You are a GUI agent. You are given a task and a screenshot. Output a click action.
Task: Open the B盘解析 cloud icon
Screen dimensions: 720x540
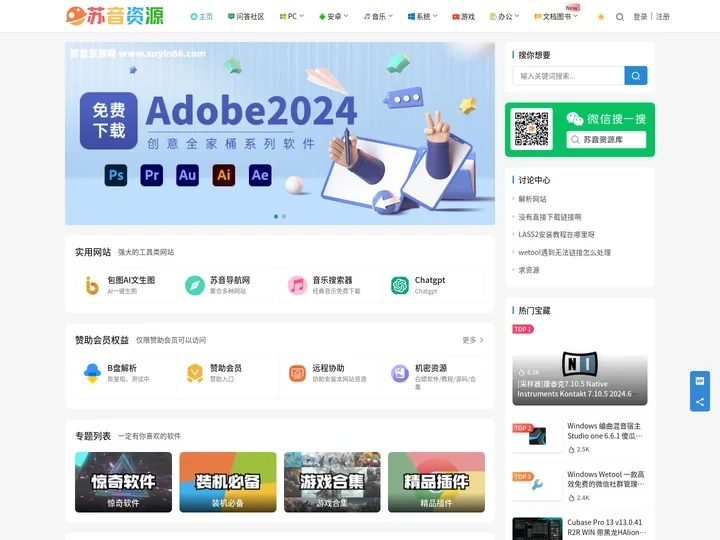[x=92, y=373]
